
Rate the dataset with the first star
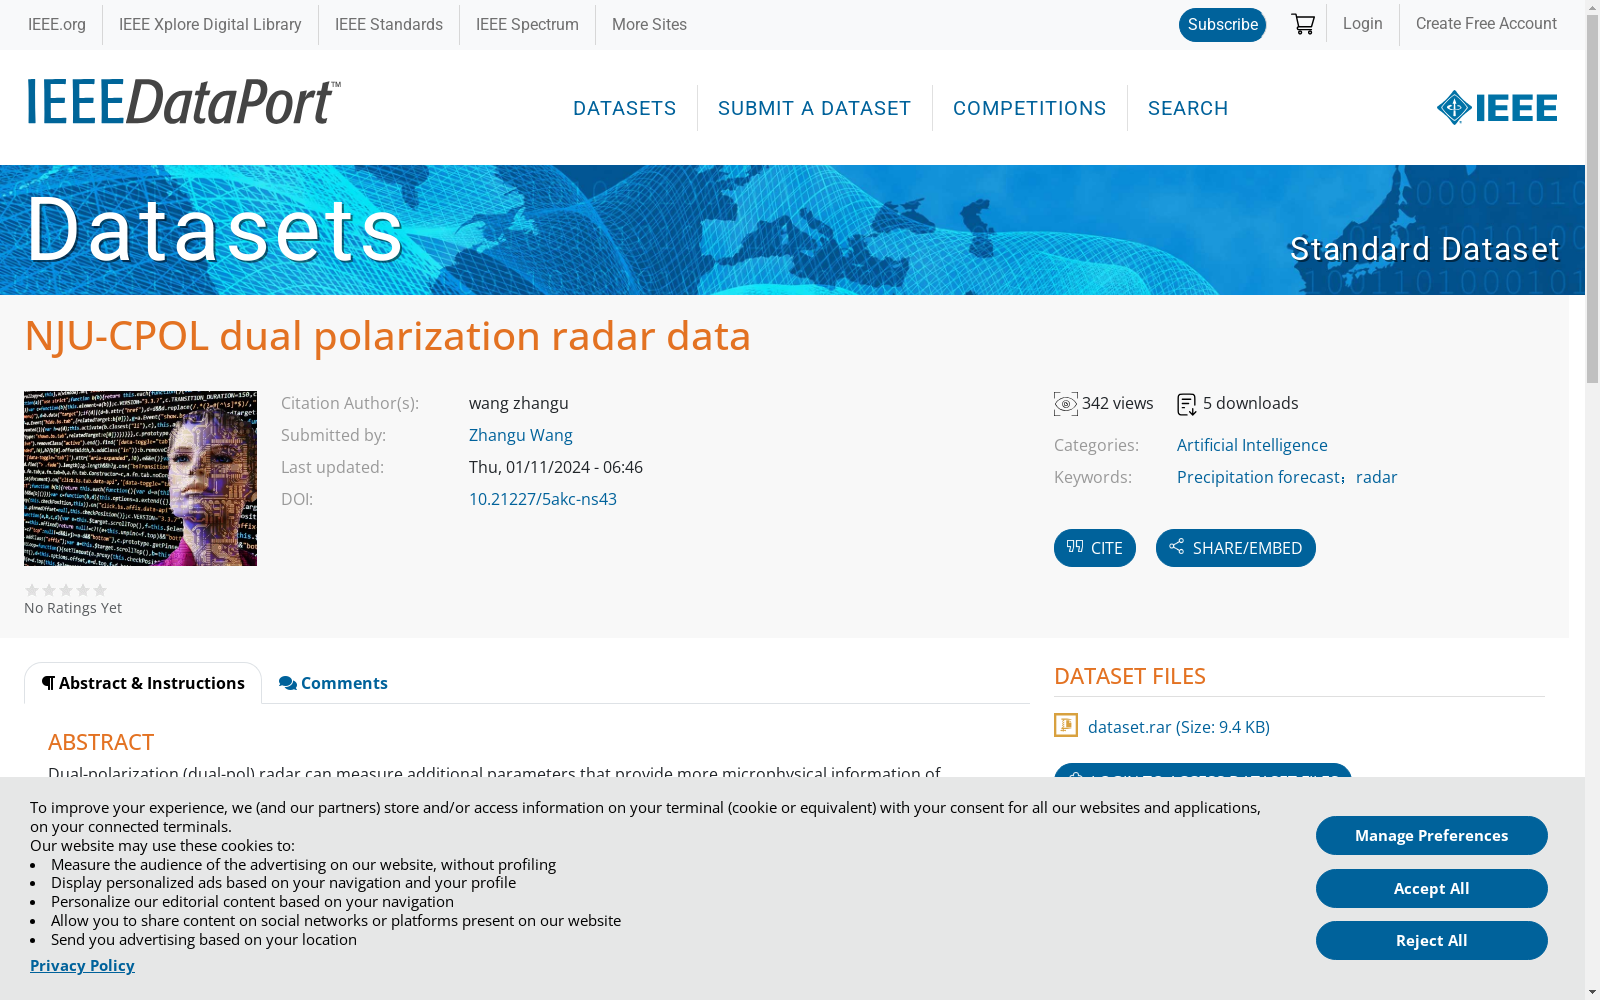coord(32,590)
